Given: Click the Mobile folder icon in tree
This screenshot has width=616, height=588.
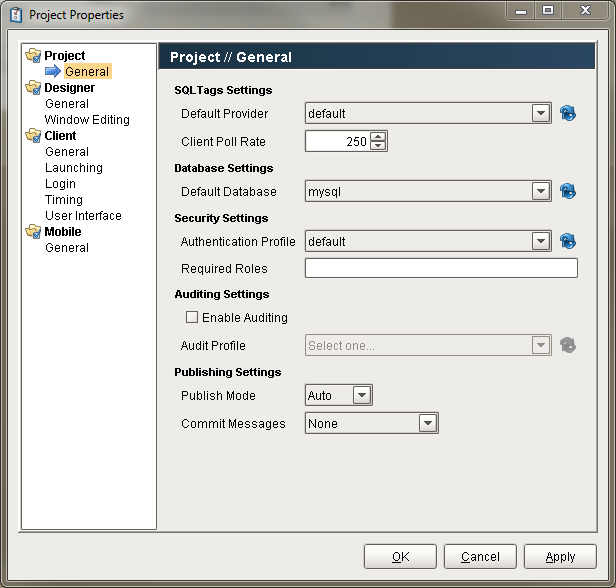Looking at the screenshot, I should 33,232.
